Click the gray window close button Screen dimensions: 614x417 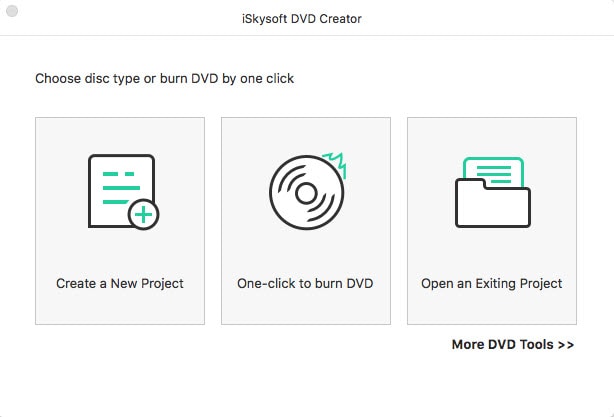point(12,11)
